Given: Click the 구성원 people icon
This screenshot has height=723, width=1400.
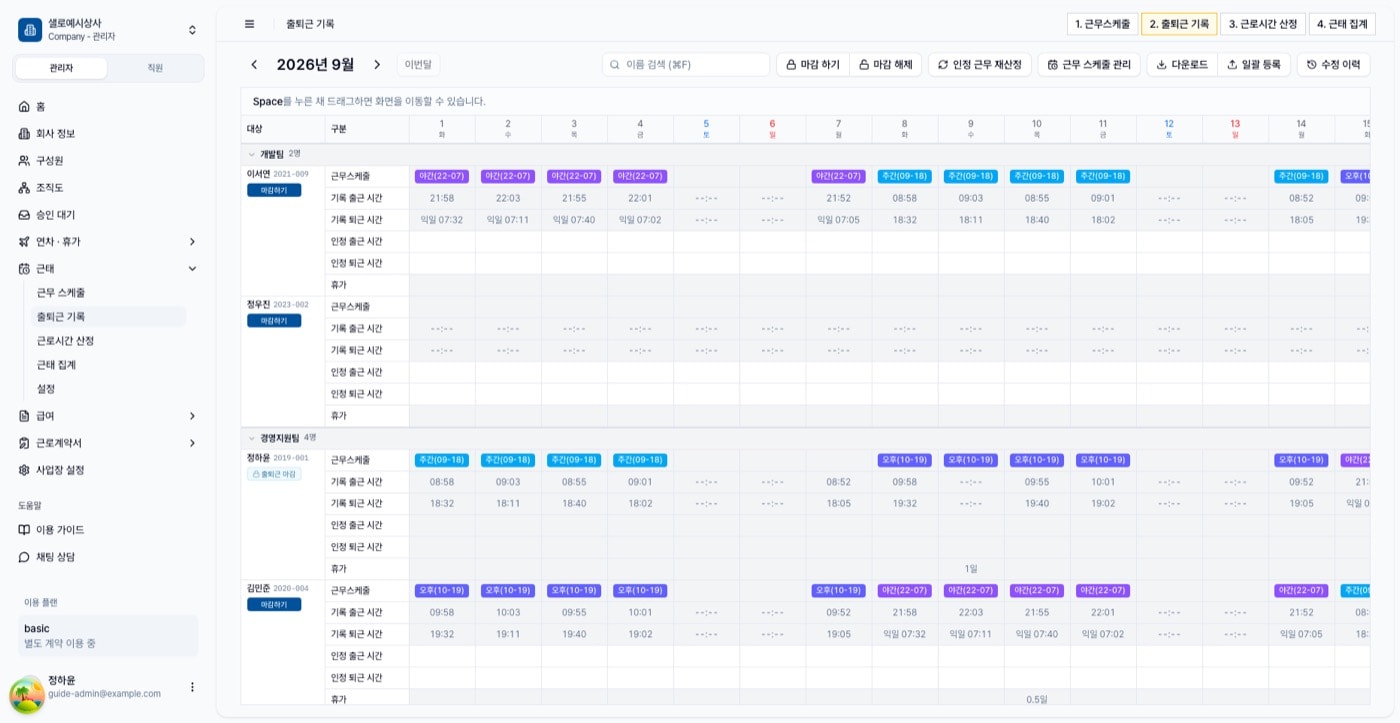Looking at the screenshot, I should click(x=25, y=160).
